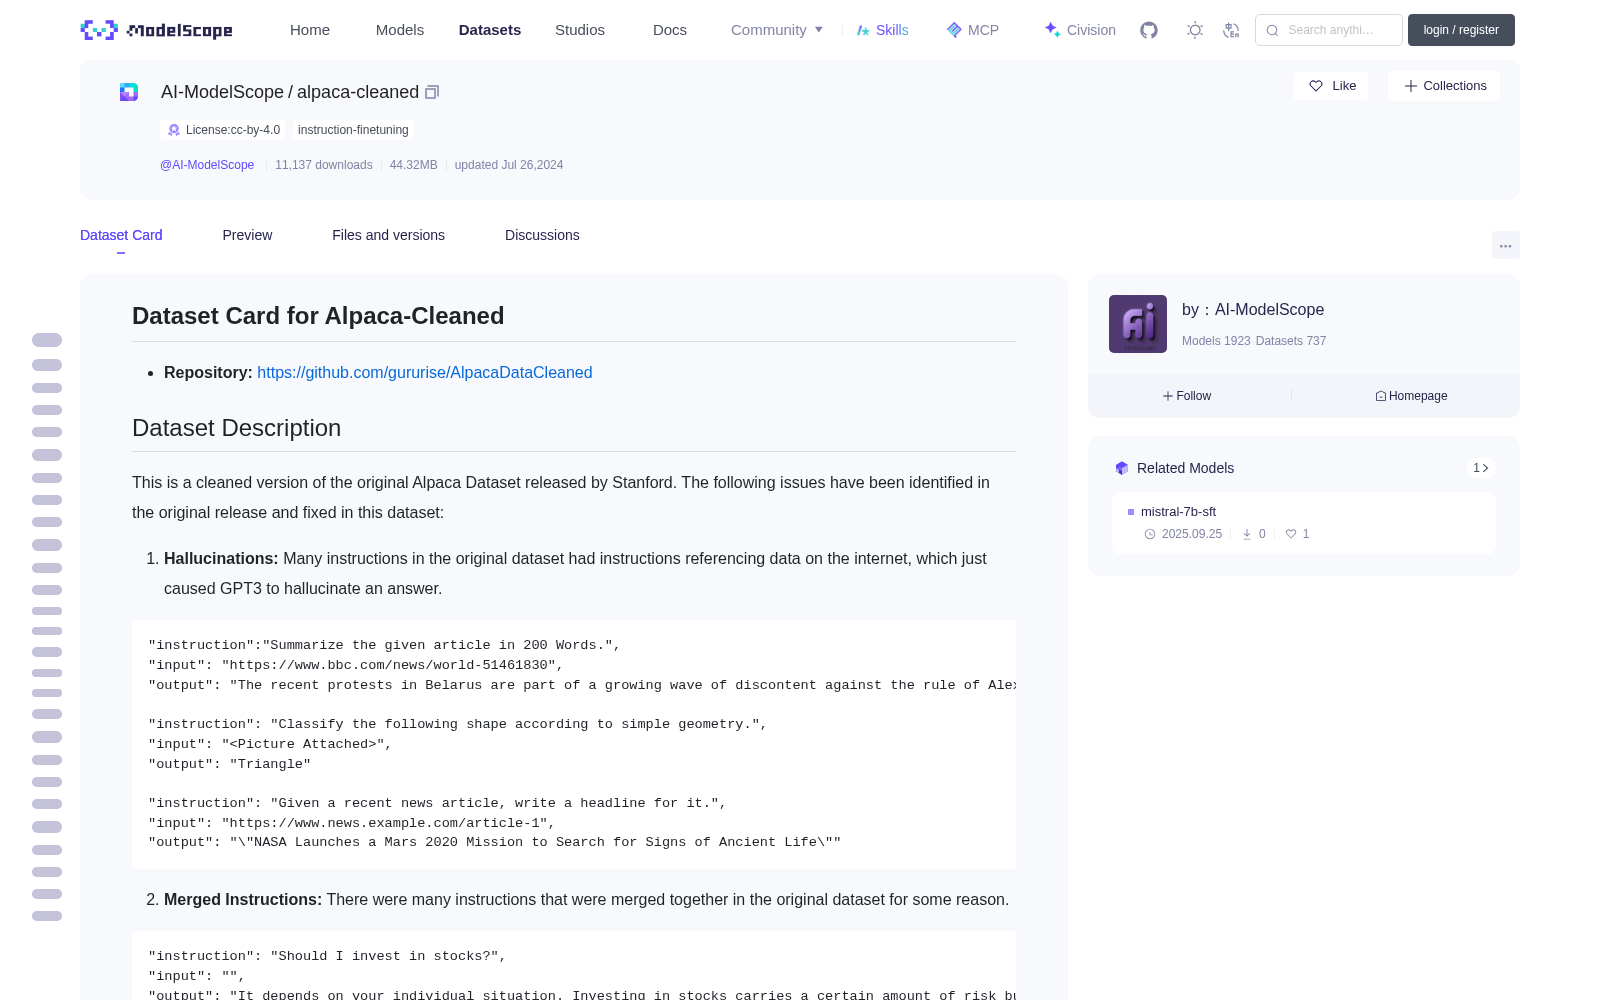Image resolution: width=1600 pixels, height=1000 pixels.
Task: Click the instruction-finetuning tag
Action: 353,130
